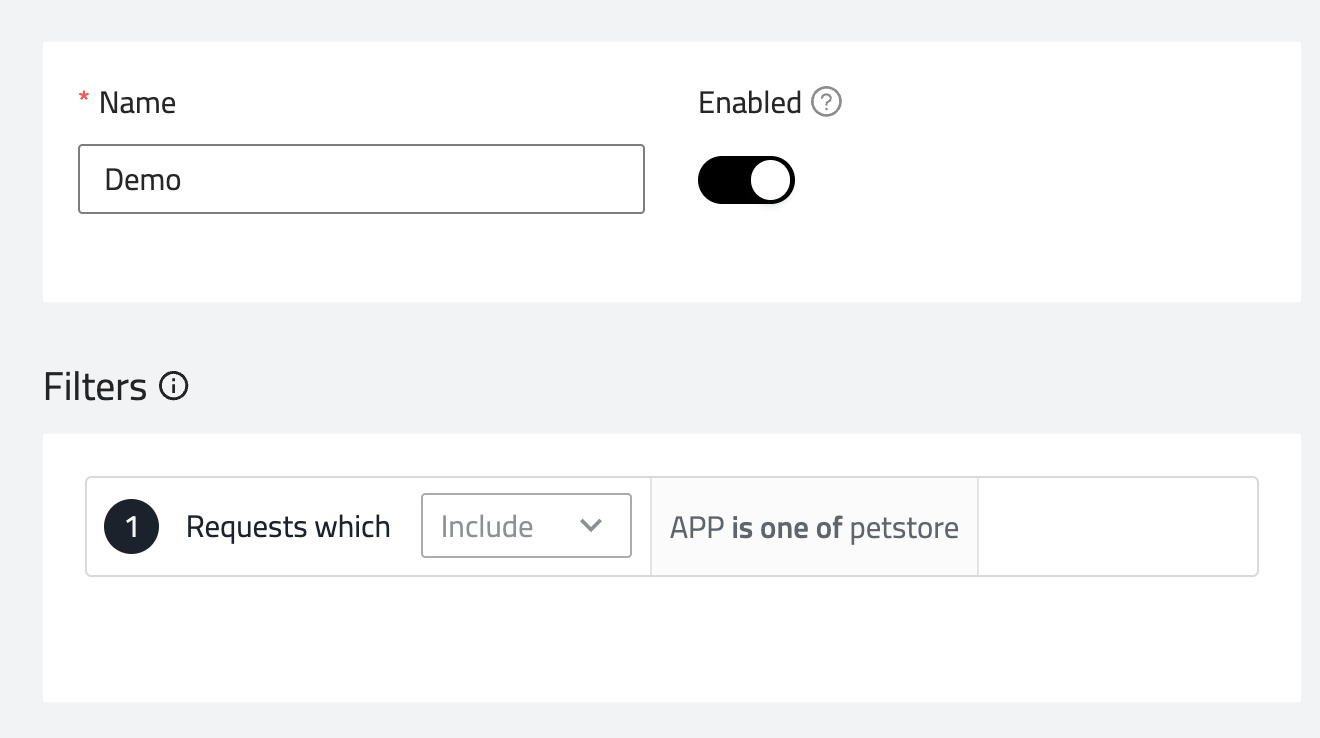Click the chevron arrow in Include dropdown

pos(591,525)
